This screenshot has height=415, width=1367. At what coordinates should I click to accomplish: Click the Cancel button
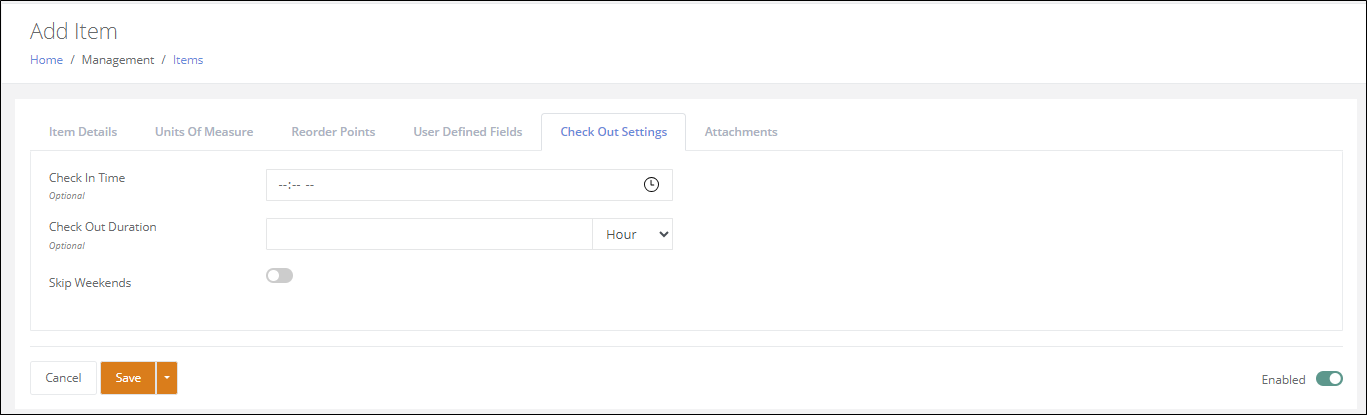[63, 378]
